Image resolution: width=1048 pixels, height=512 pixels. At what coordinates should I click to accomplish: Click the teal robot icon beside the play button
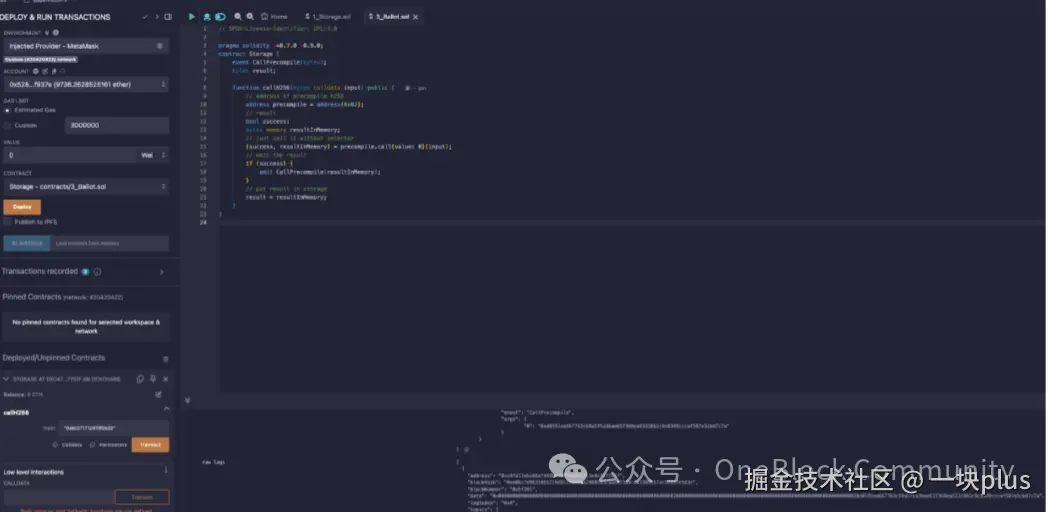pos(207,17)
